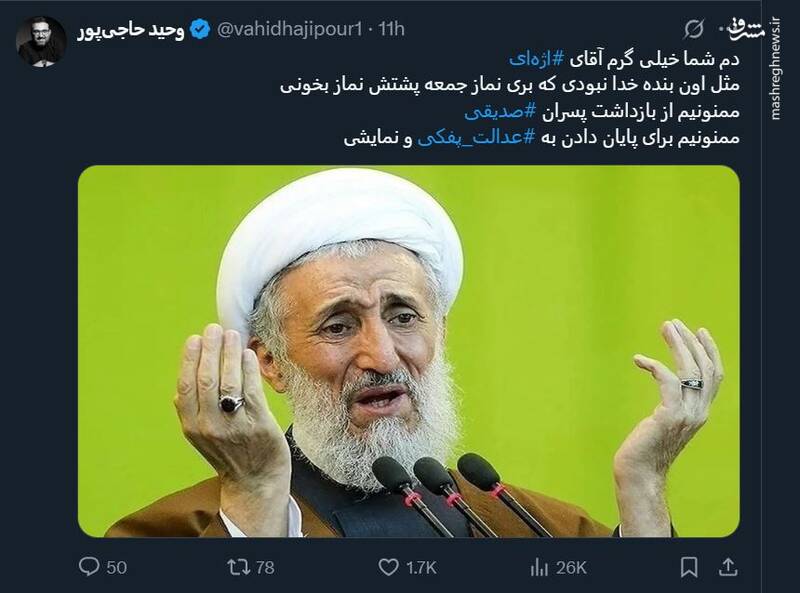Screen dimensions: 800x593
Task: Open the hashtag #عدالت_پفکی
Action: pyautogui.click(x=477, y=138)
